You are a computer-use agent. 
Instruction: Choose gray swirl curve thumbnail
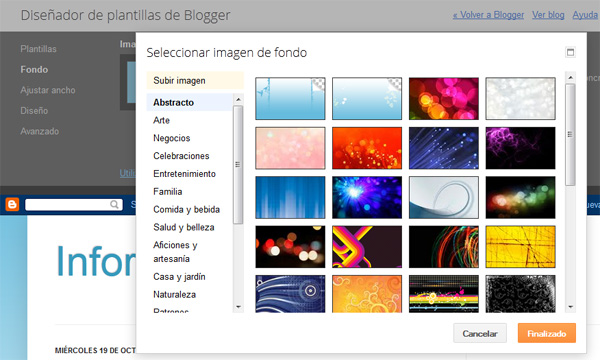[x=443, y=197]
